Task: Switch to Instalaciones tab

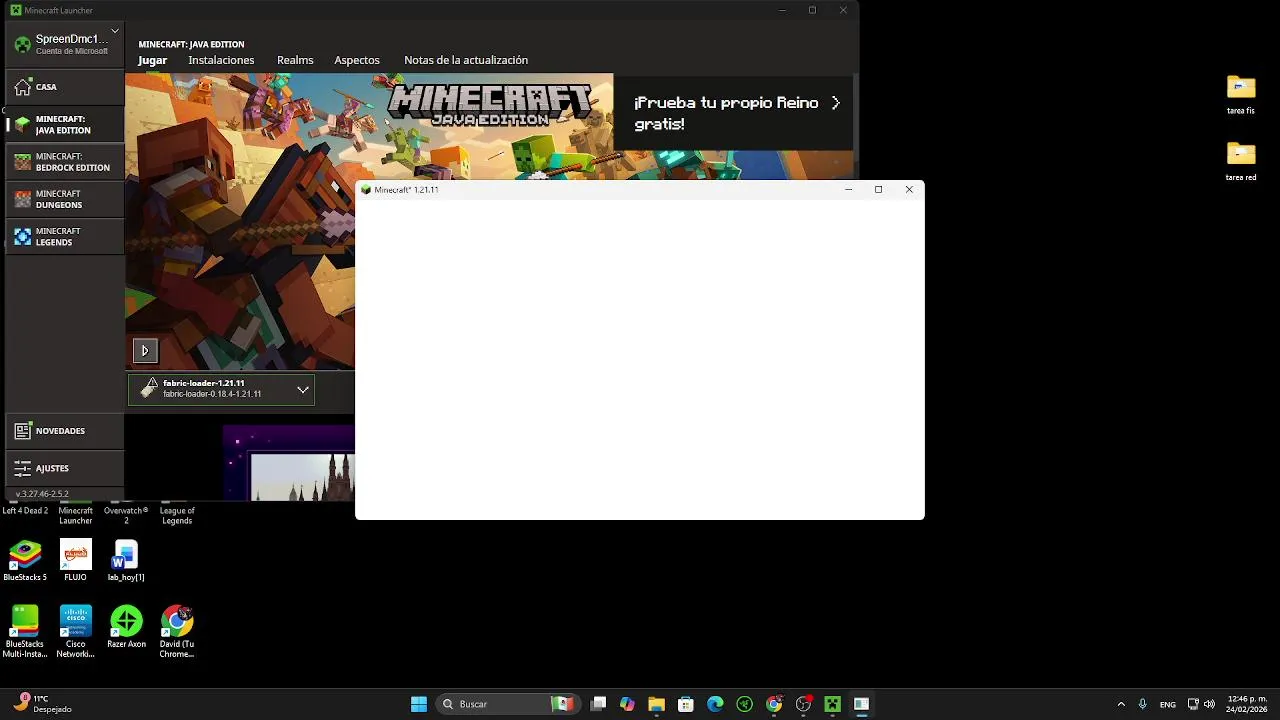Action: [221, 60]
